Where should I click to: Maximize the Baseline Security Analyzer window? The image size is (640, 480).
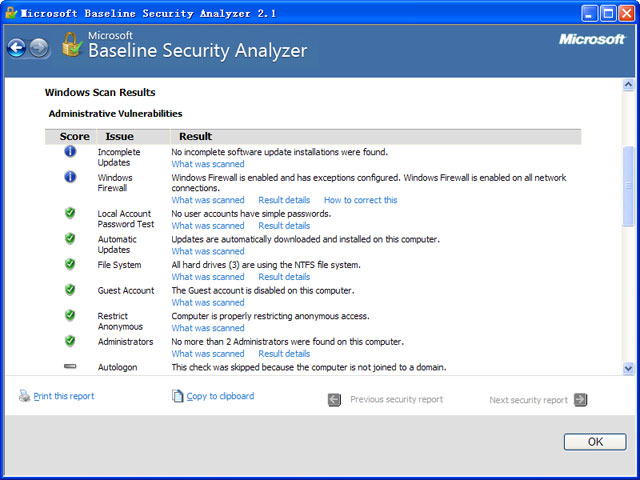click(x=608, y=13)
